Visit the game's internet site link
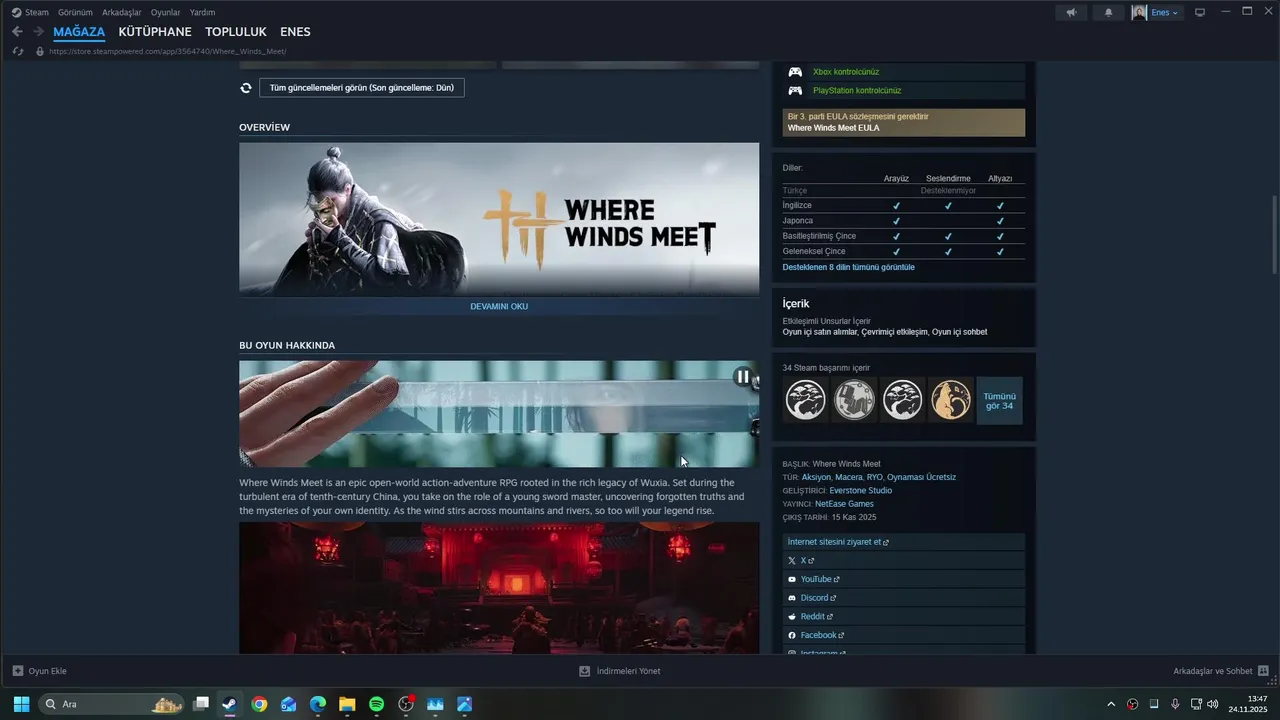This screenshot has height=720, width=1280. coord(904,542)
